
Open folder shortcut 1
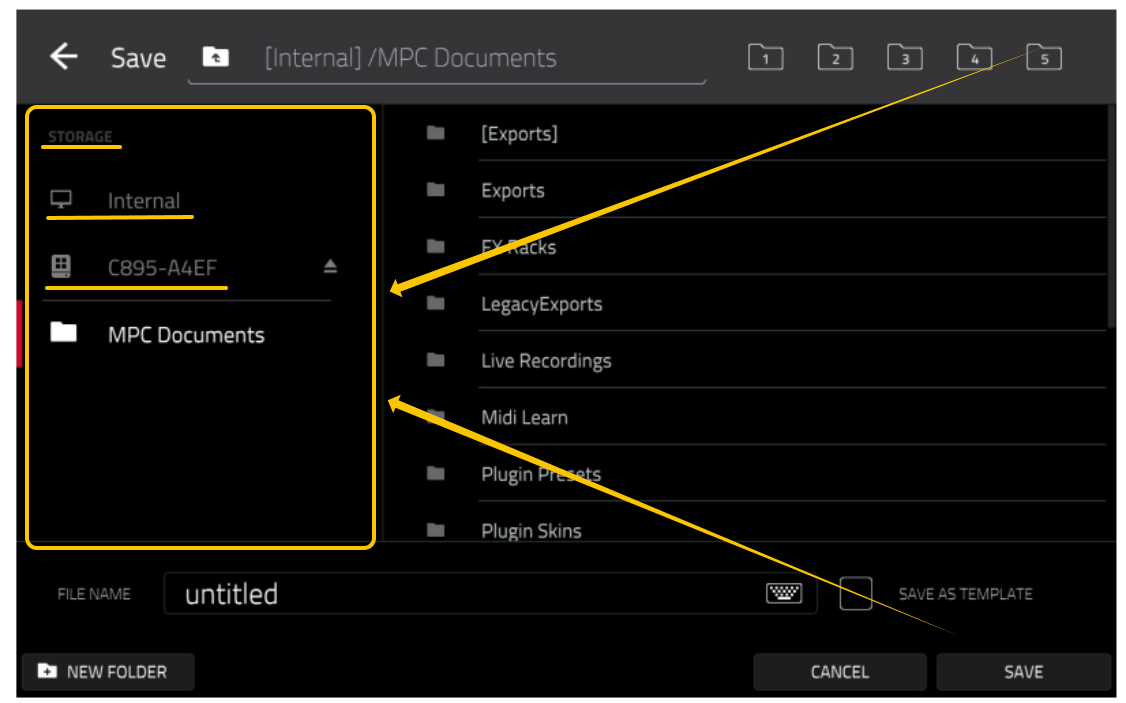[766, 57]
